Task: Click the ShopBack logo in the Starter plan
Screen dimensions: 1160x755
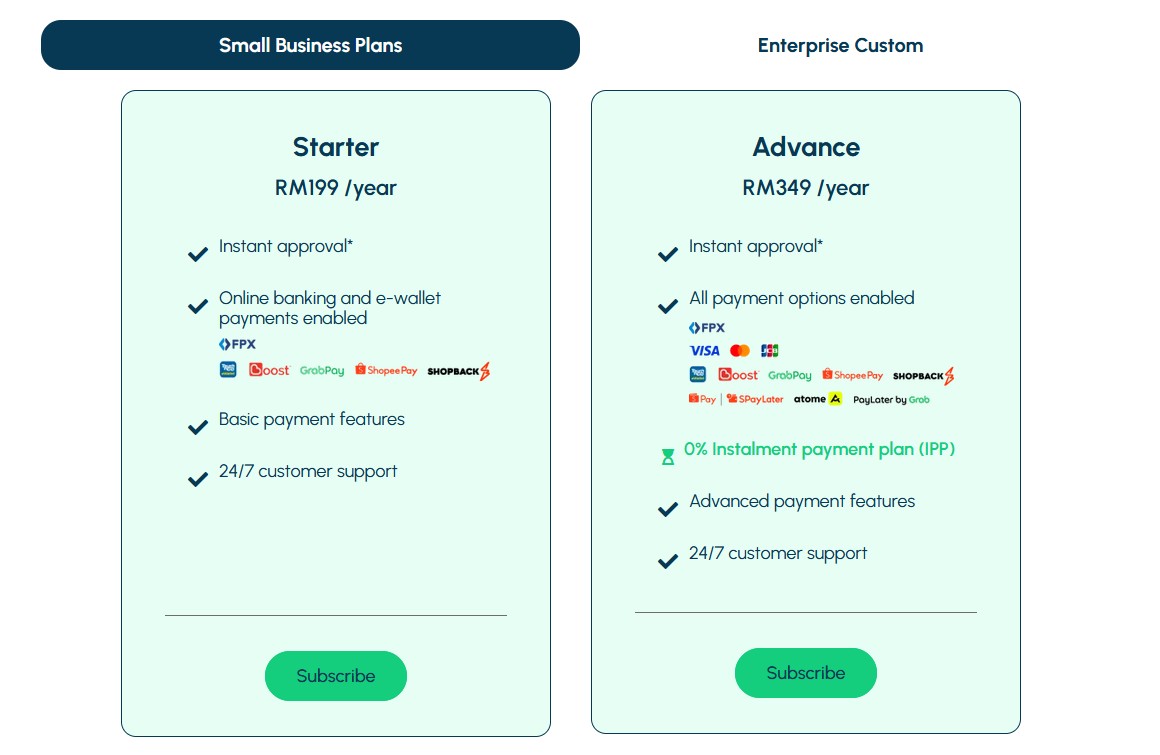Action: pos(458,371)
